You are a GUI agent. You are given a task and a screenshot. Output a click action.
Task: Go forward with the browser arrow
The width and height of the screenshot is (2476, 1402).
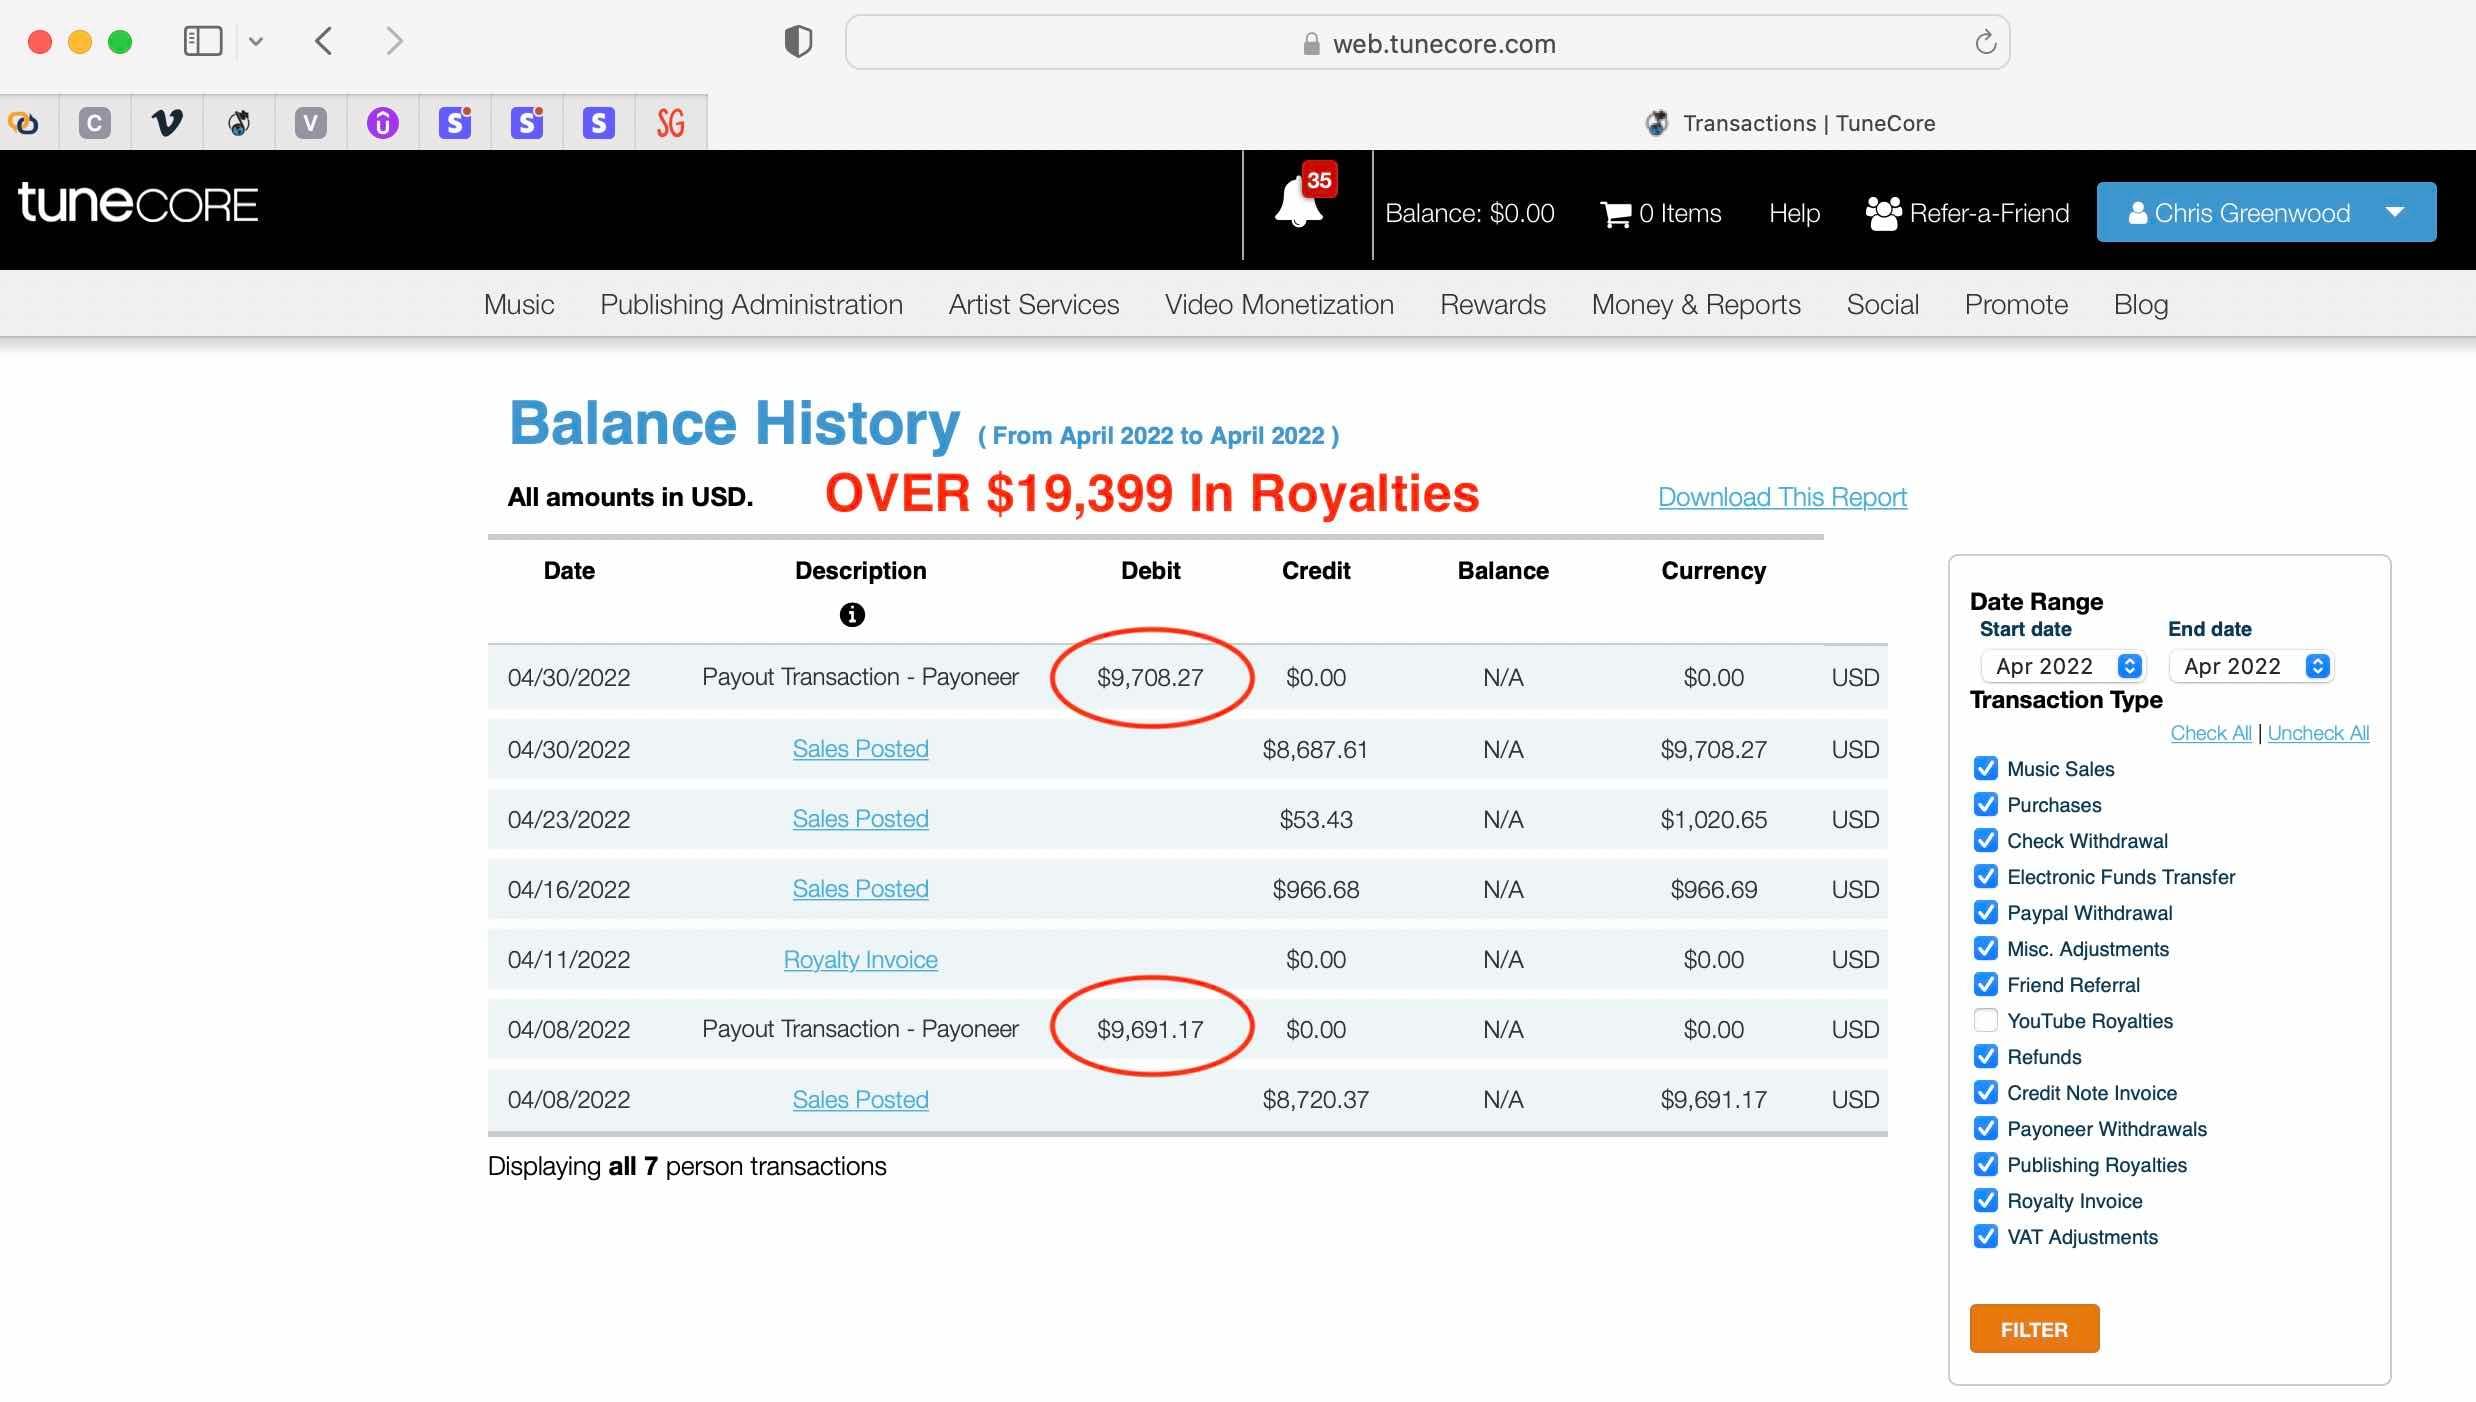pos(394,41)
